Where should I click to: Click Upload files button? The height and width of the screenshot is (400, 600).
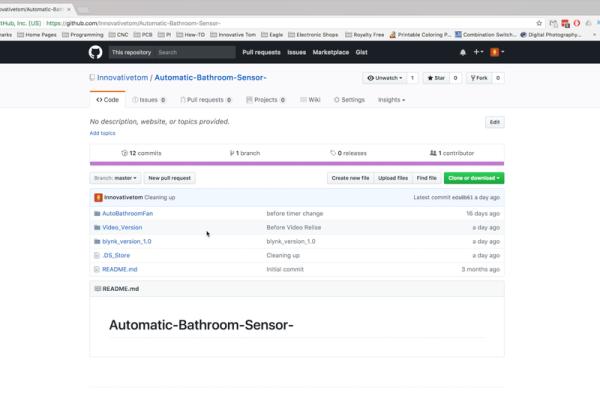click(393, 178)
